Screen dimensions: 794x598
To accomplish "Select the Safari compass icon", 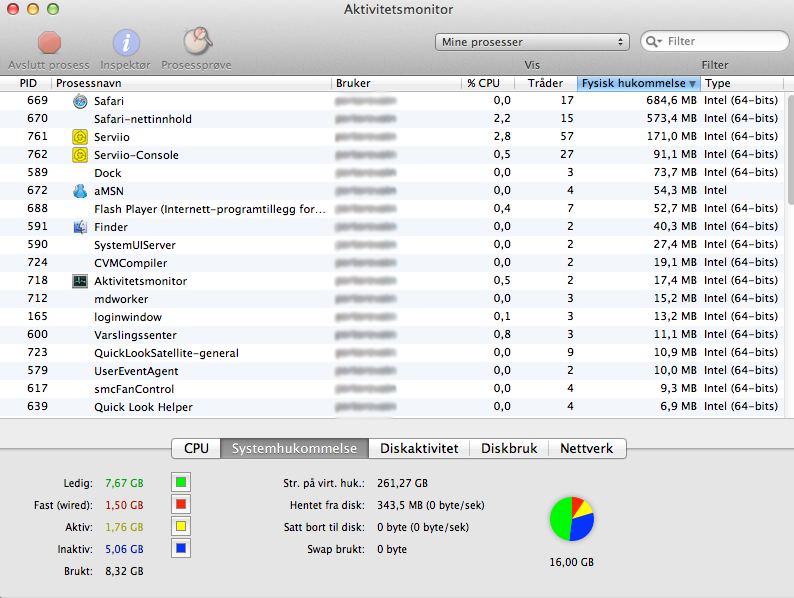I will tap(80, 101).
